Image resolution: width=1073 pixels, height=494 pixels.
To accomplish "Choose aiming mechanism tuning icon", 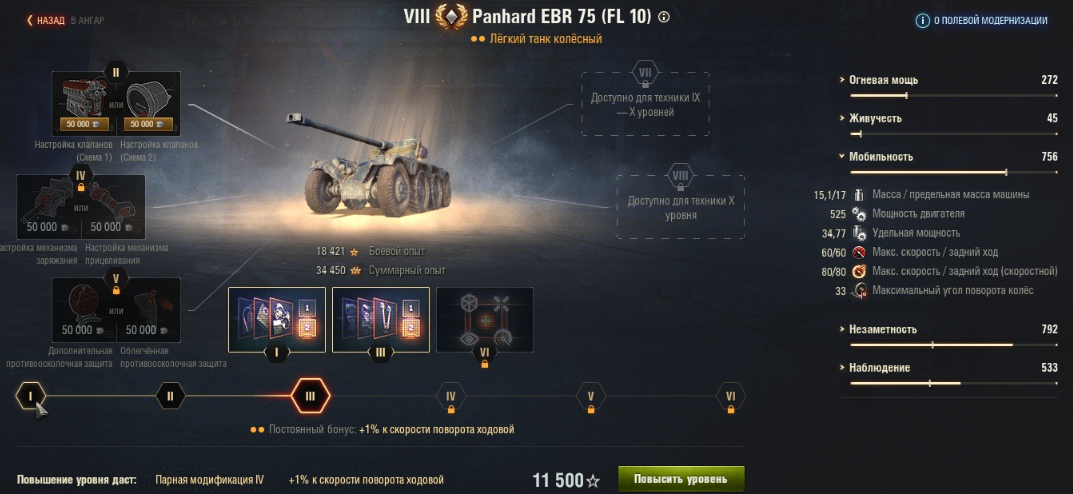I will click(x=114, y=207).
